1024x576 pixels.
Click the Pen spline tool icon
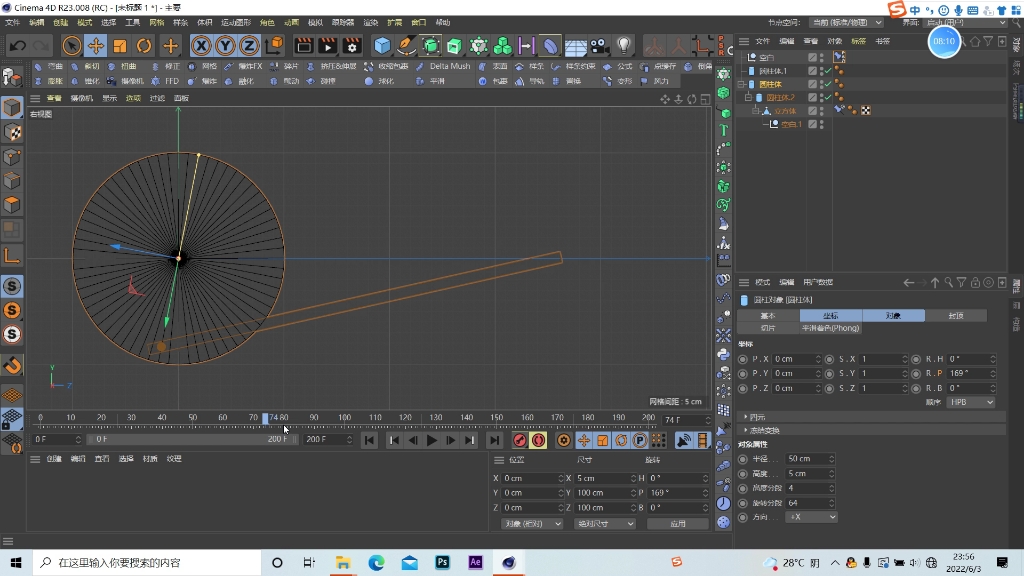pyautogui.click(x=406, y=45)
